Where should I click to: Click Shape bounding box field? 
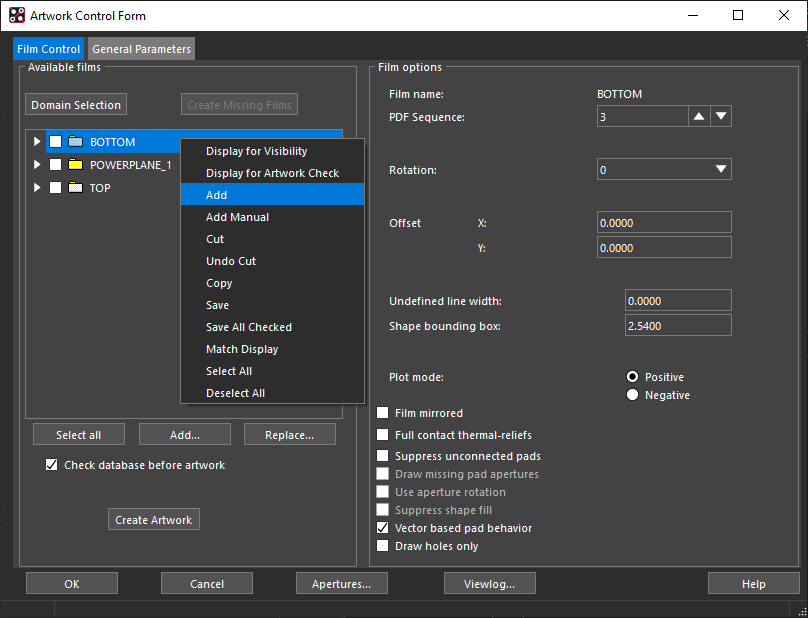678,325
